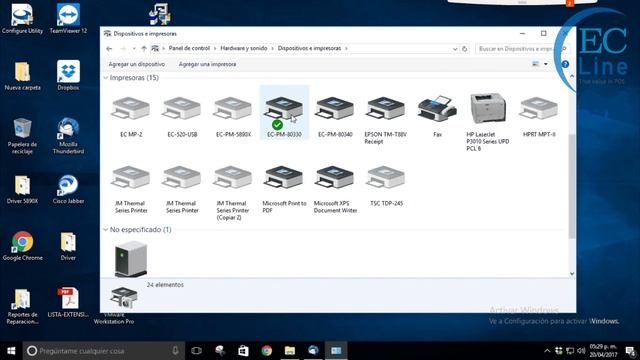Expand breadcrumb arrow after Hardware y sonido
Viewport: 640px width, 360px height.
pyautogui.click(x=273, y=48)
